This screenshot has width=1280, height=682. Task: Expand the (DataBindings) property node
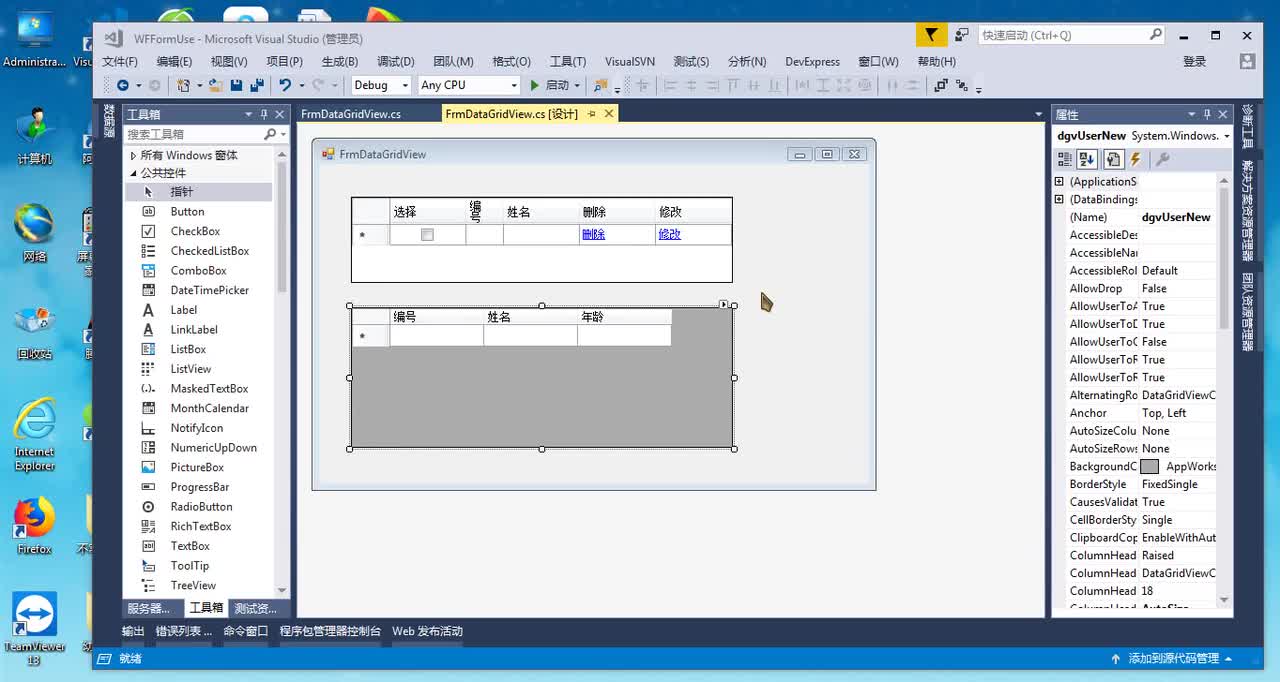tap(1059, 200)
